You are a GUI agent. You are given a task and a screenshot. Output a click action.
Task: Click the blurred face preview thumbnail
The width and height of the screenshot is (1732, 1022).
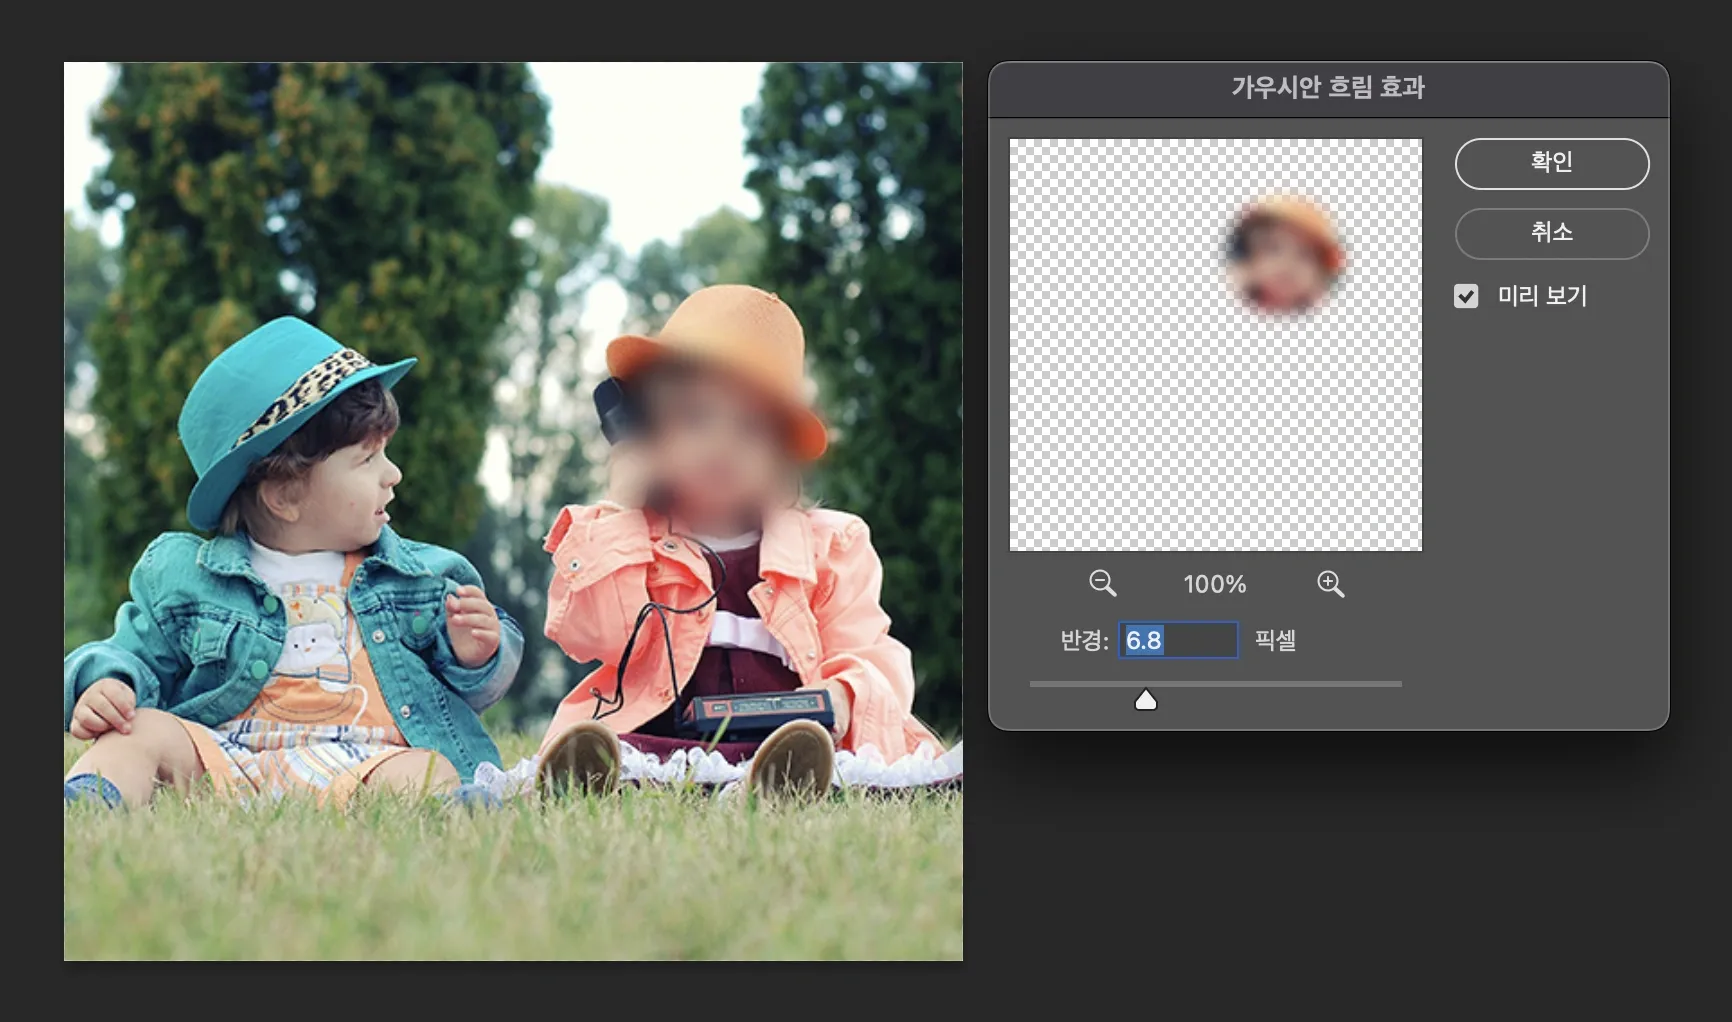(1215, 345)
